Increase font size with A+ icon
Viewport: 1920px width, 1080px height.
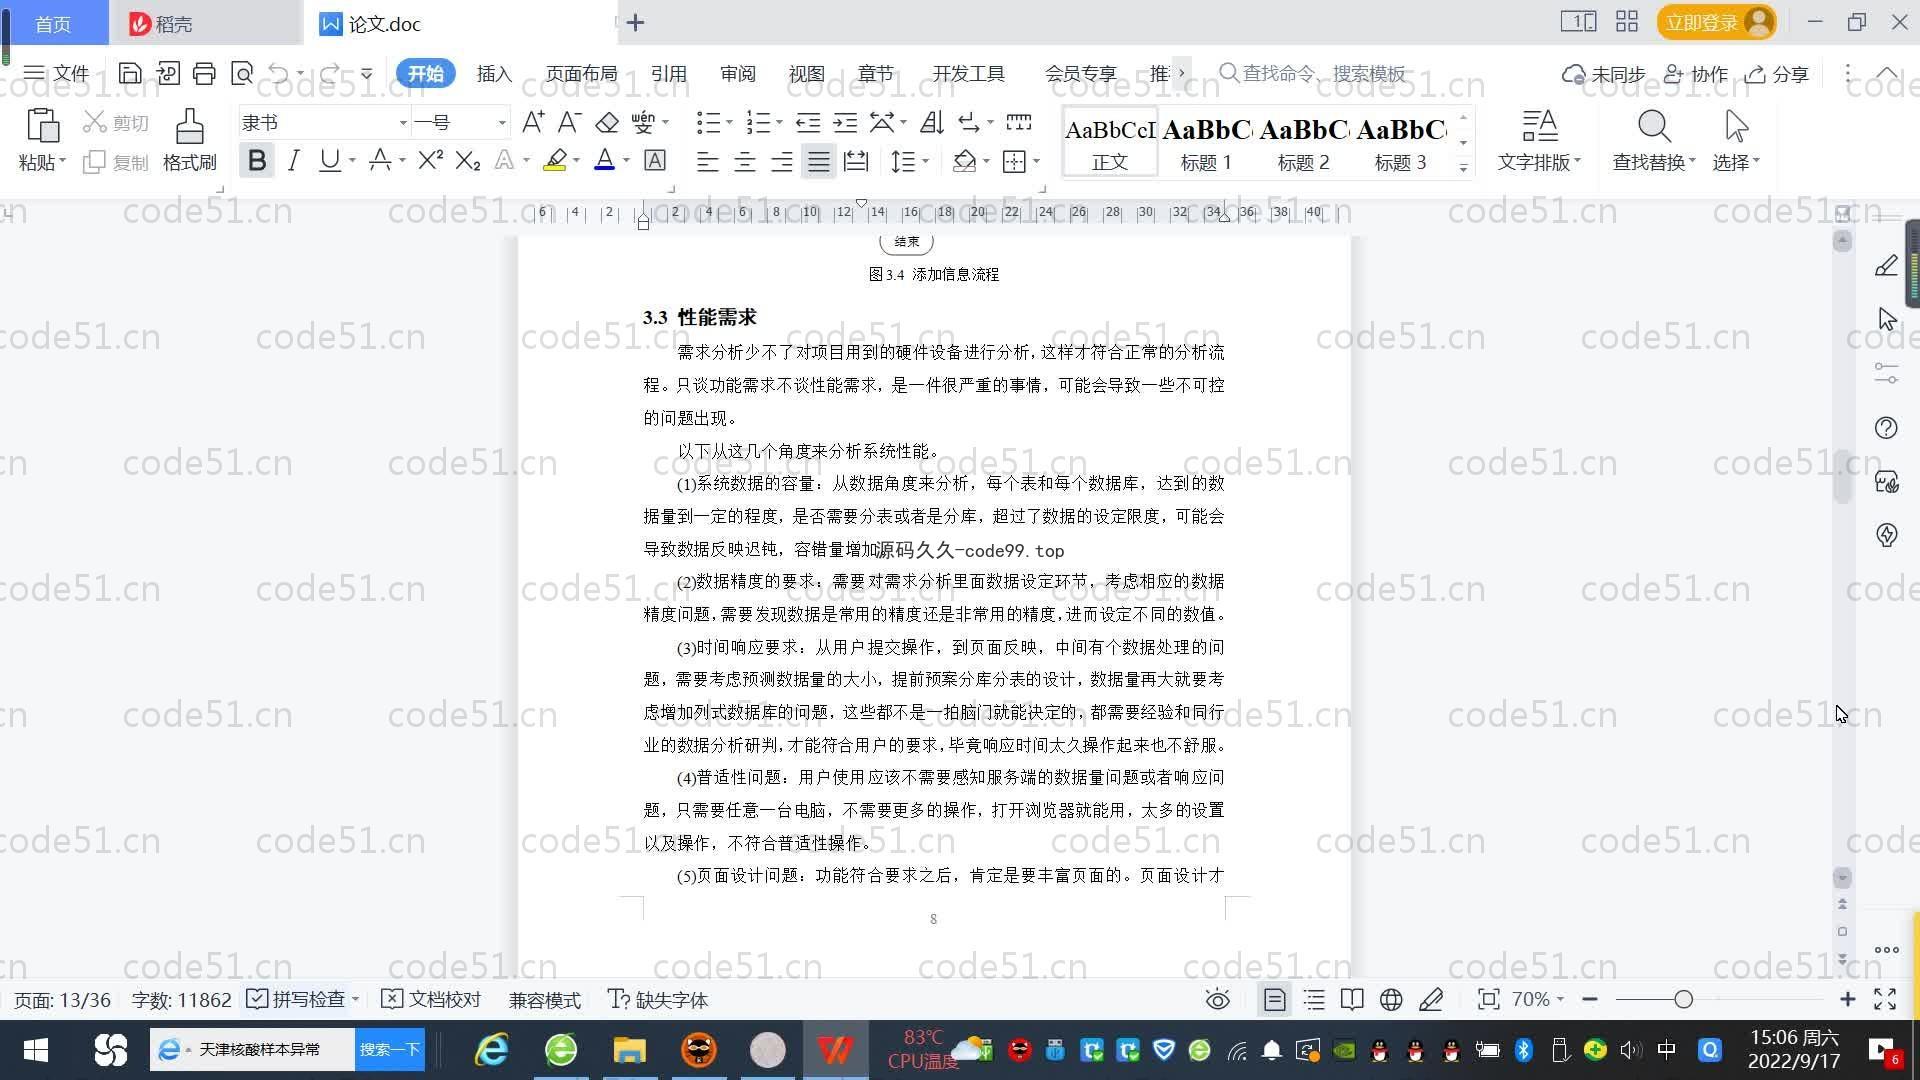(533, 122)
